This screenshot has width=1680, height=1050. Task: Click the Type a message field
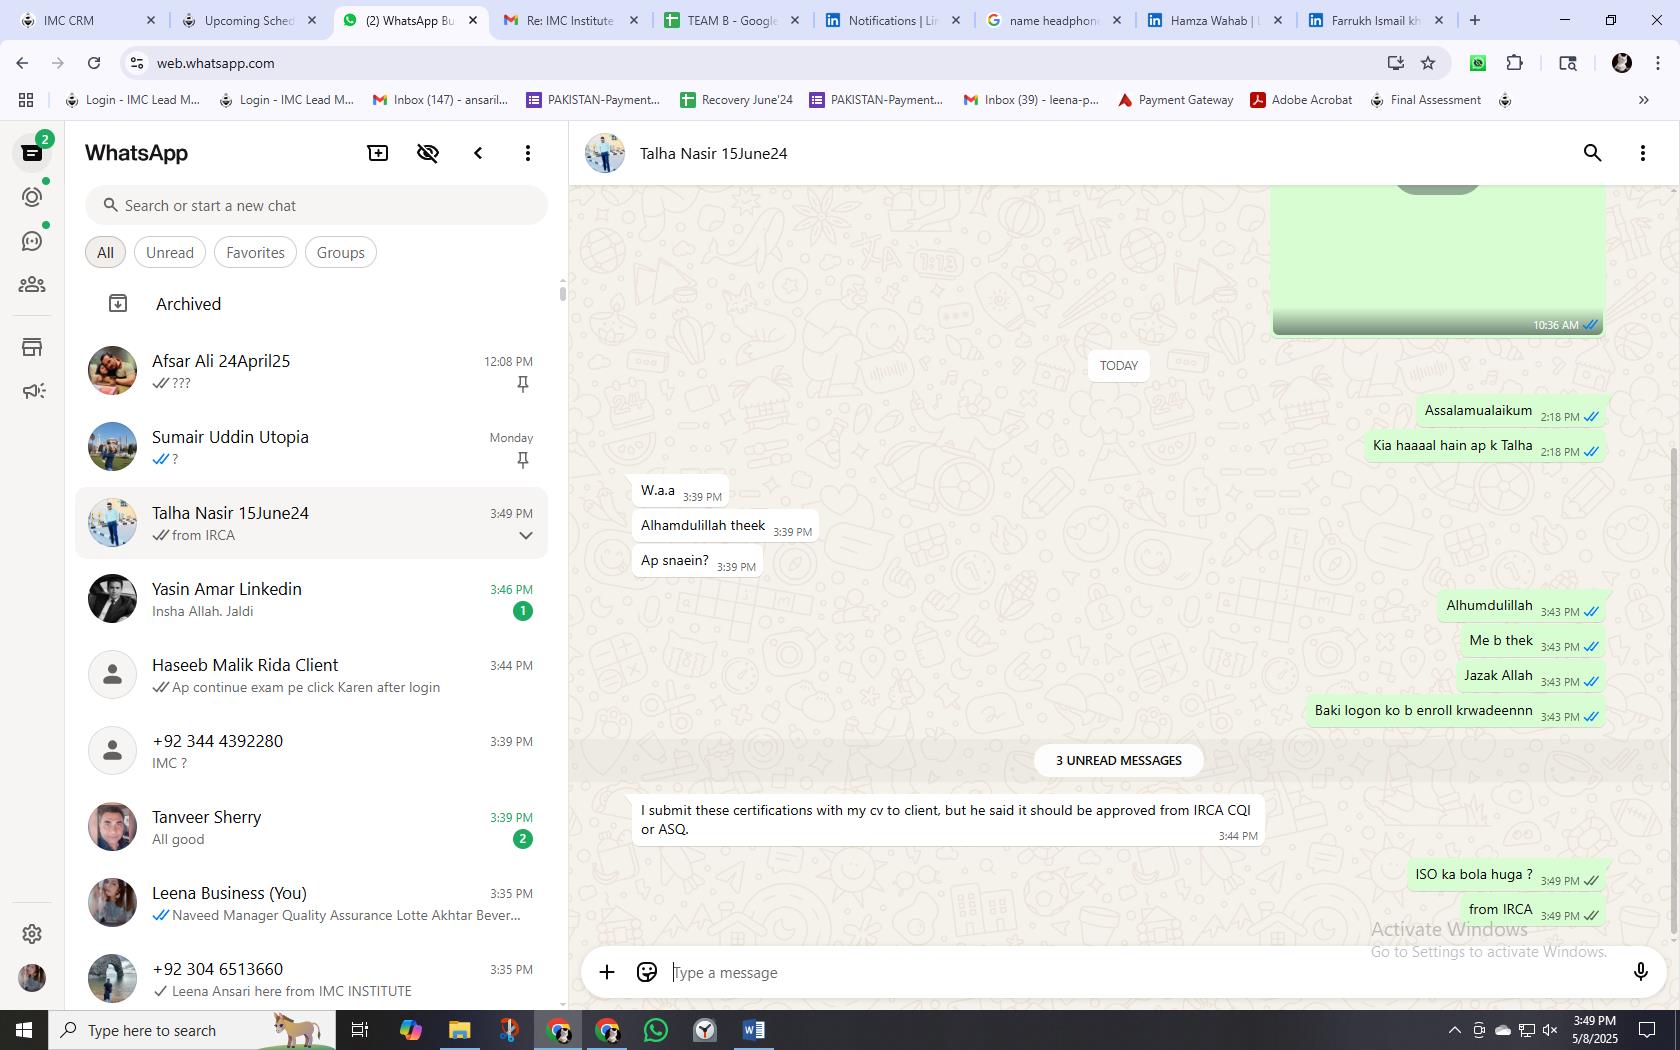tap(1145, 972)
